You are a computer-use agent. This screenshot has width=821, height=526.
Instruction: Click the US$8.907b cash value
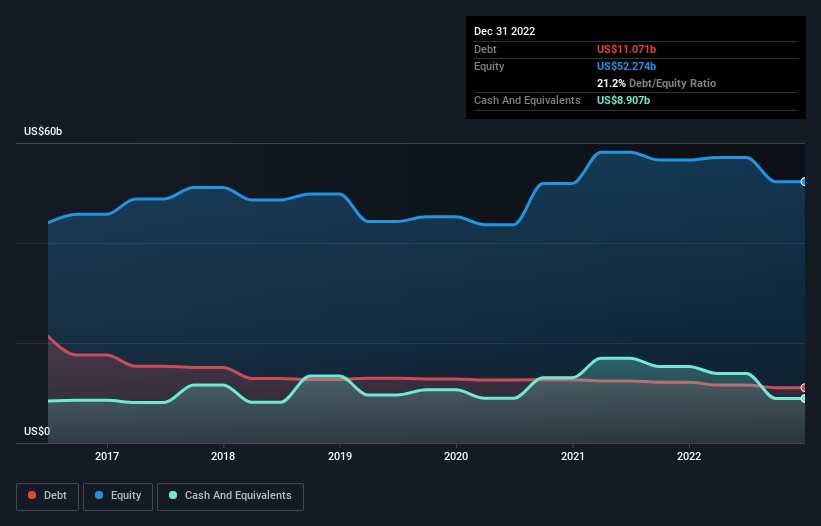click(x=624, y=100)
